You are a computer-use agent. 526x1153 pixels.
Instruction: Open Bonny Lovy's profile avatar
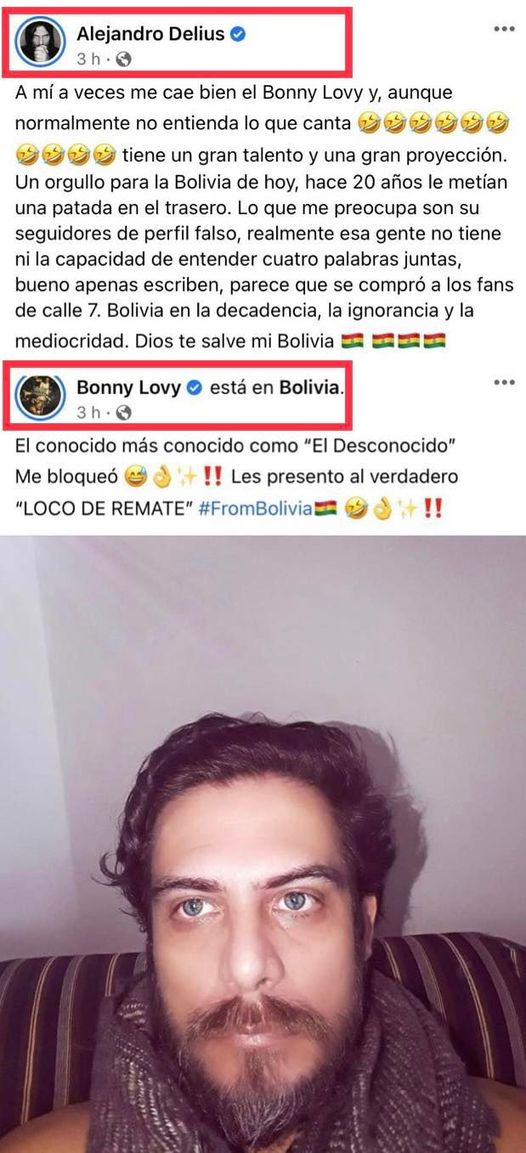40,396
